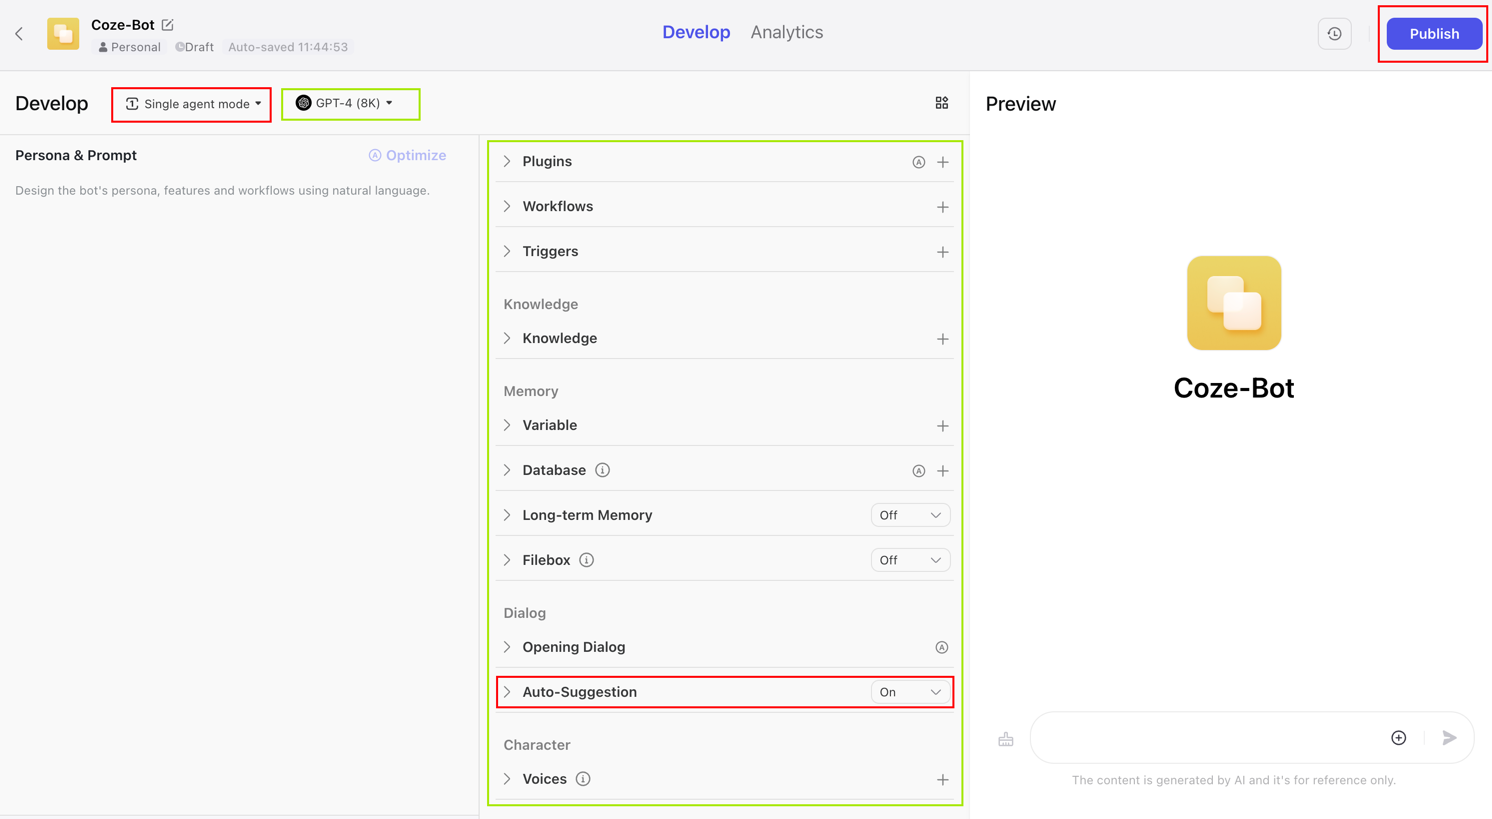Add a workflow with the plus icon

(943, 207)
